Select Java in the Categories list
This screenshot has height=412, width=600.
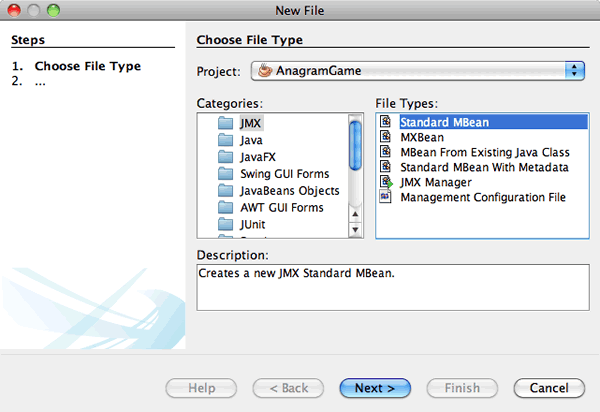[251, 140]
